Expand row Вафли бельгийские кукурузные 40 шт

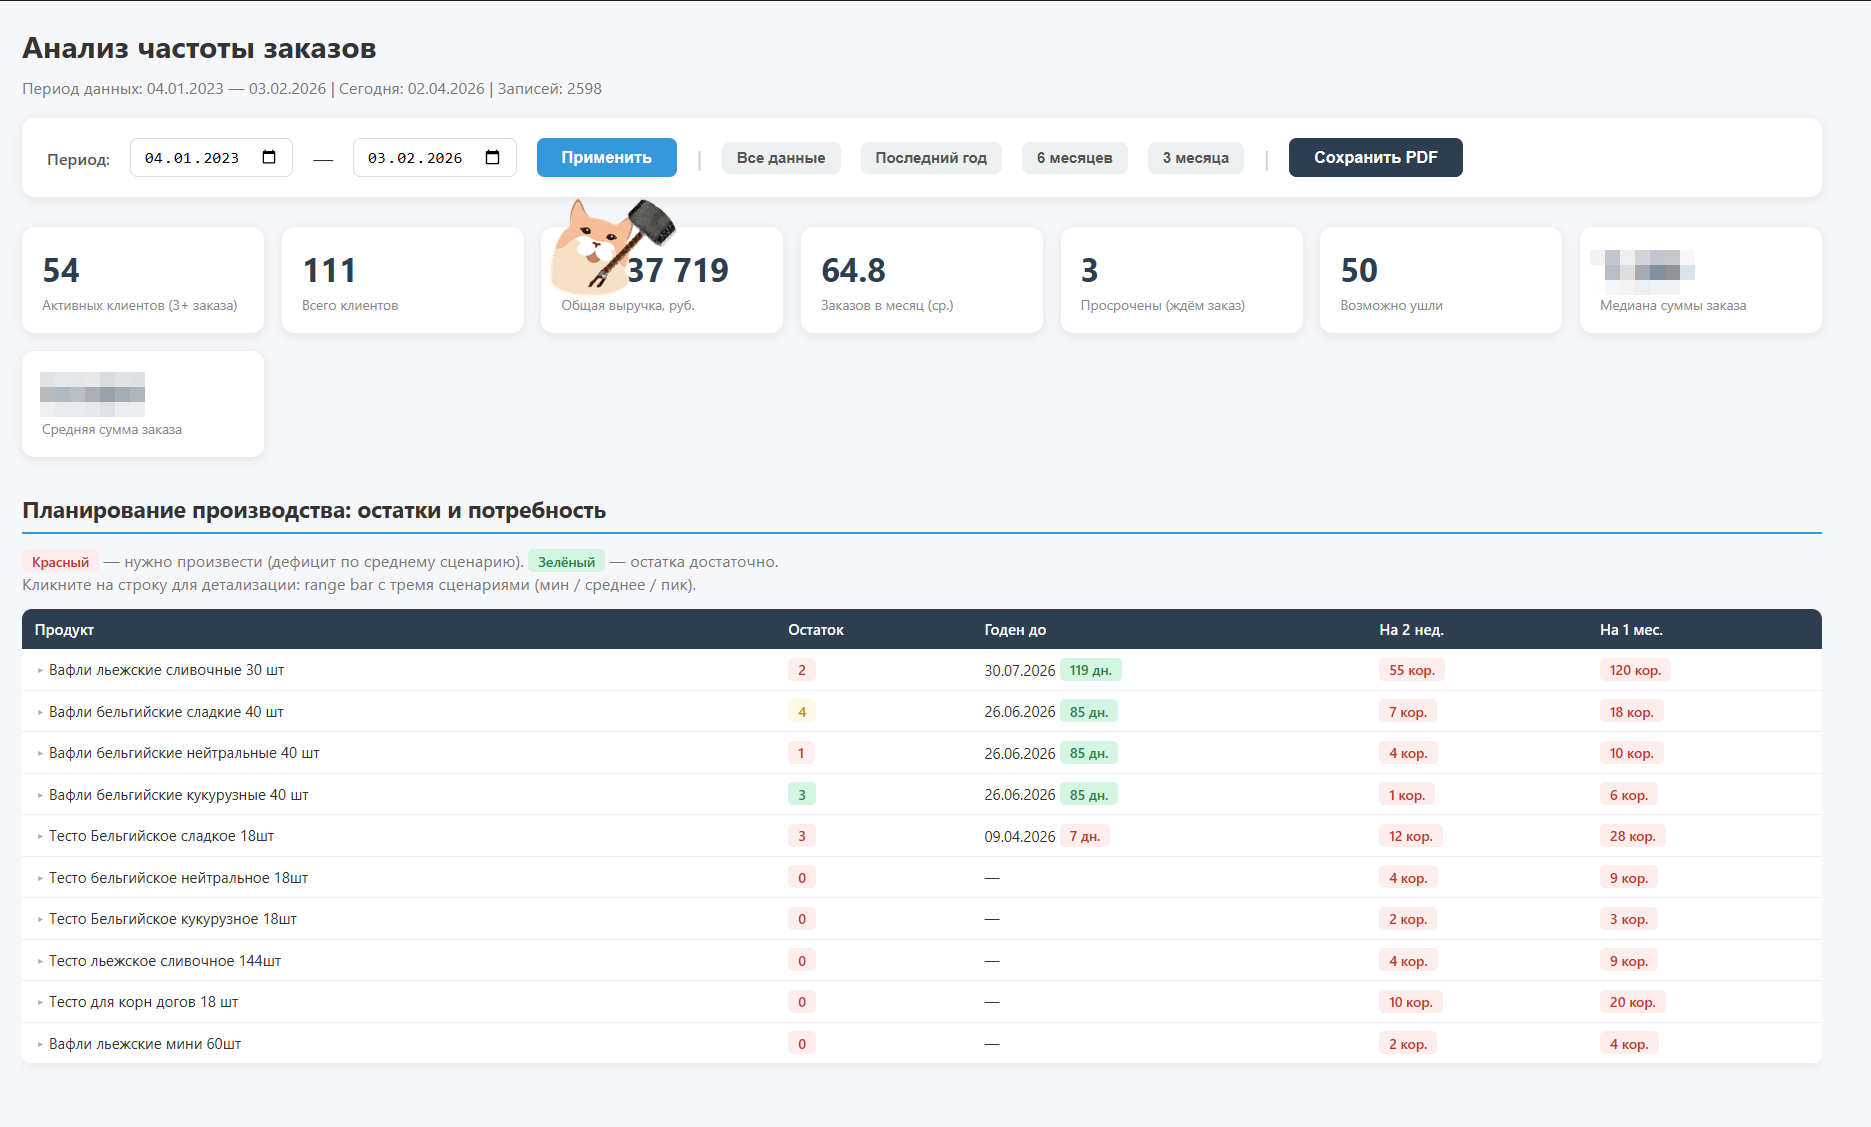pos(921,795)
